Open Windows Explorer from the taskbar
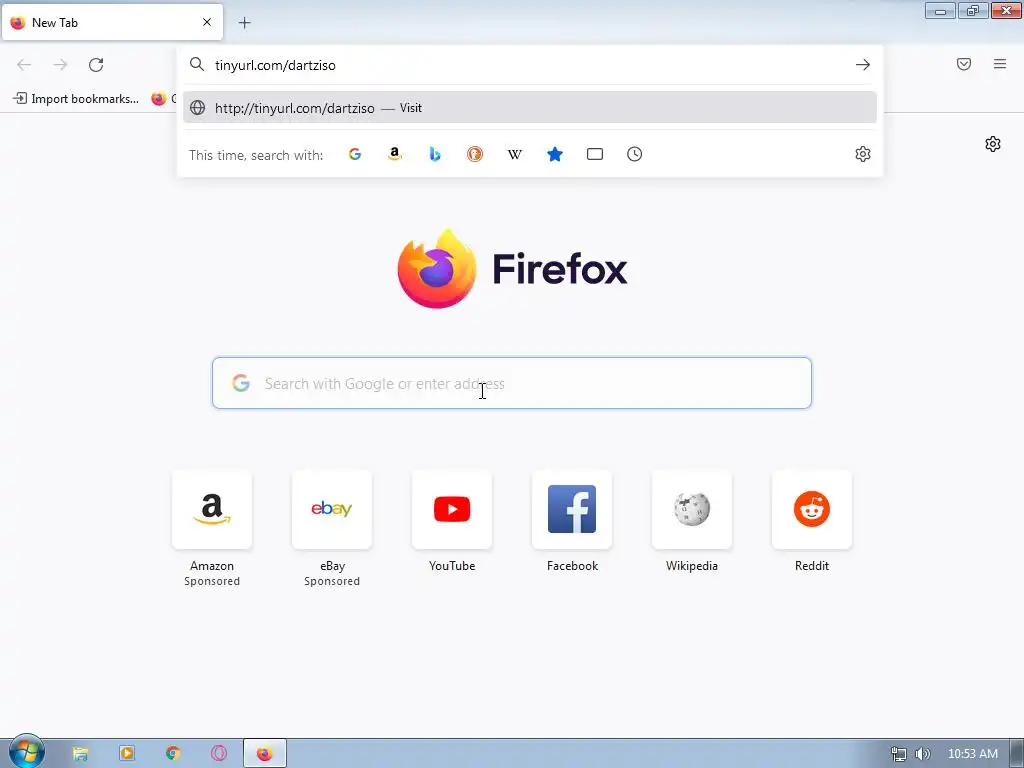 point(80,754)
